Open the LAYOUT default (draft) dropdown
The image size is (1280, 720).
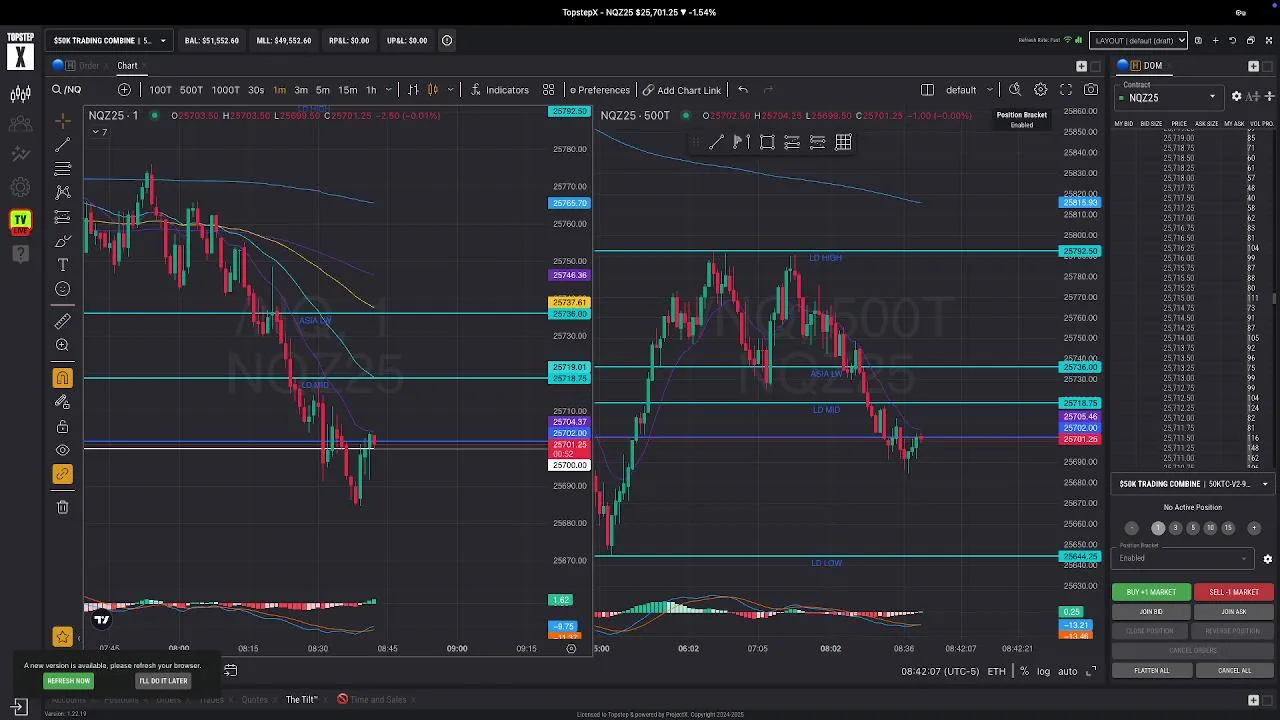pyautogui.click(x=1138, y=41)
